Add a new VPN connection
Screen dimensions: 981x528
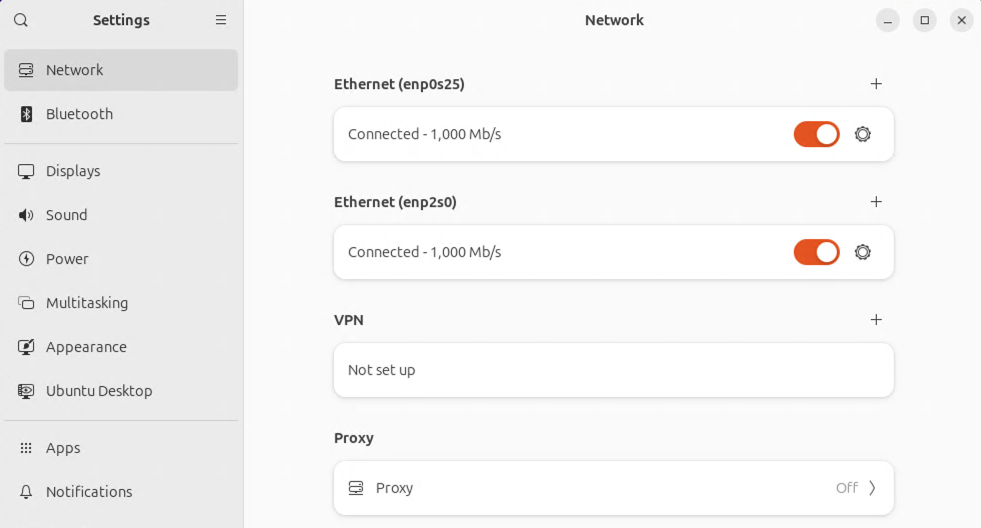(x=876, y=320)
